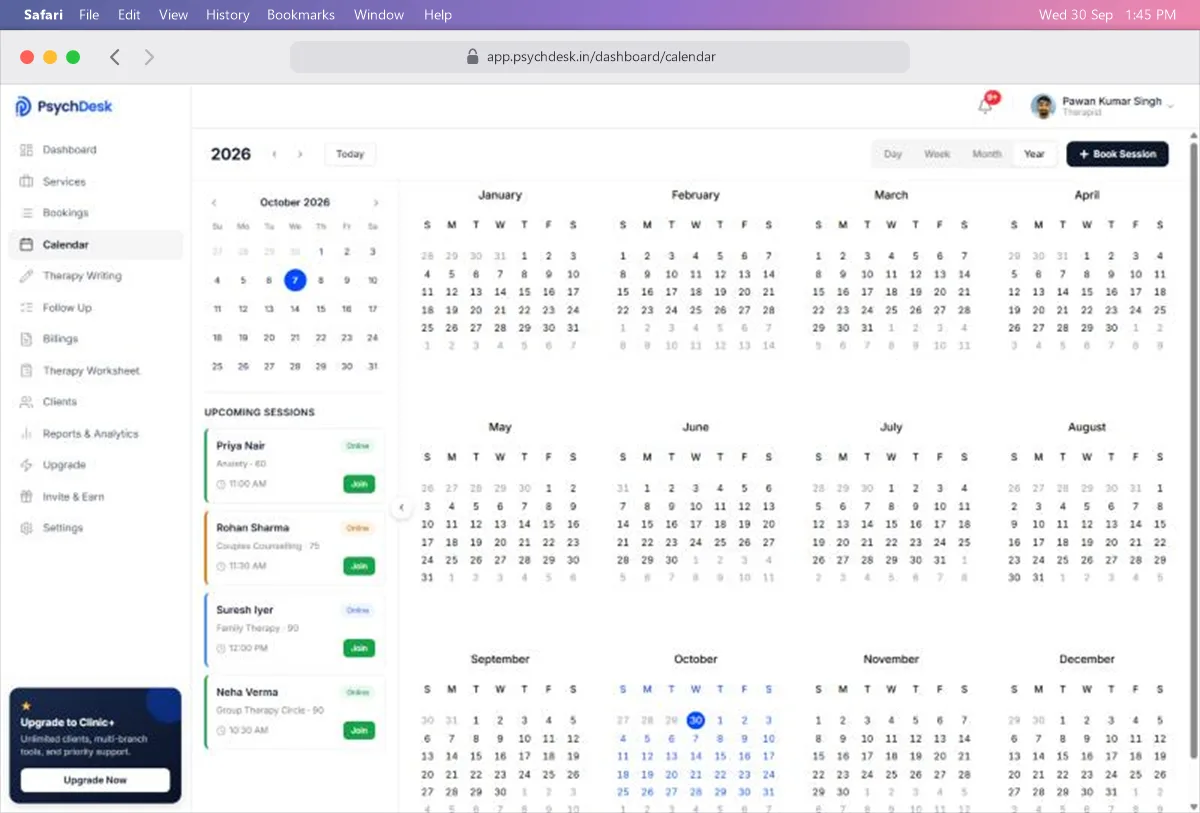Click the Bookings list icon
Viewport: 1200px width, 813px height.
pos(26,213)
